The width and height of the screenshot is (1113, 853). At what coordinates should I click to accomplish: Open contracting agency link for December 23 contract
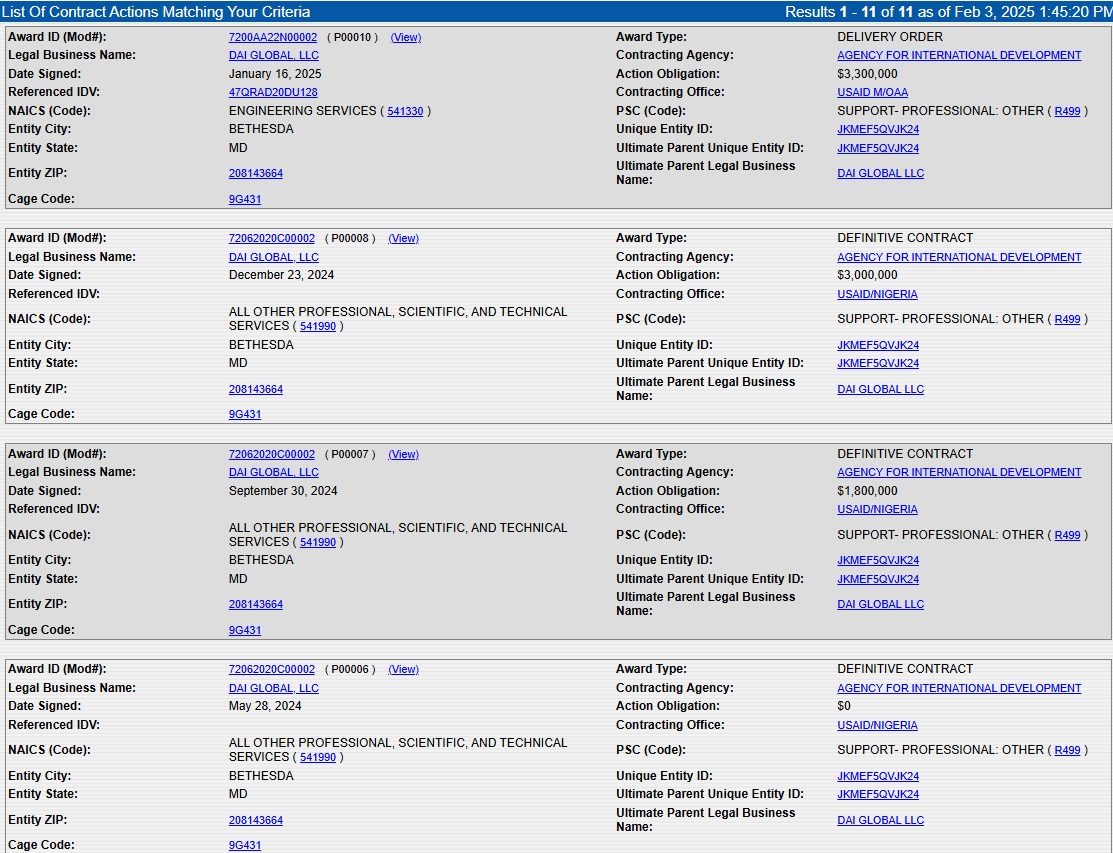click(x=959, y=257)
